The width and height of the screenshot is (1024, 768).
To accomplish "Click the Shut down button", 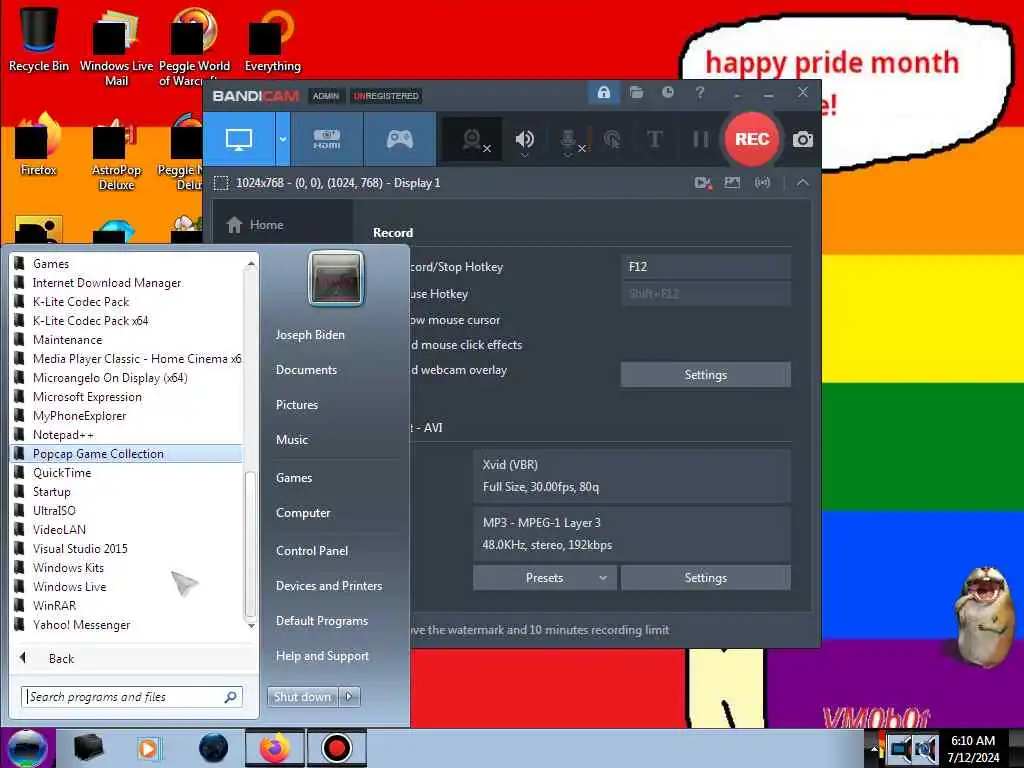I will coord(302,697).
